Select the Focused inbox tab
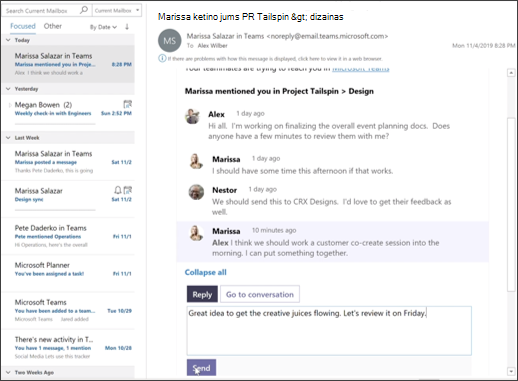This screenshot has width=518, height=381. point(23,26)
